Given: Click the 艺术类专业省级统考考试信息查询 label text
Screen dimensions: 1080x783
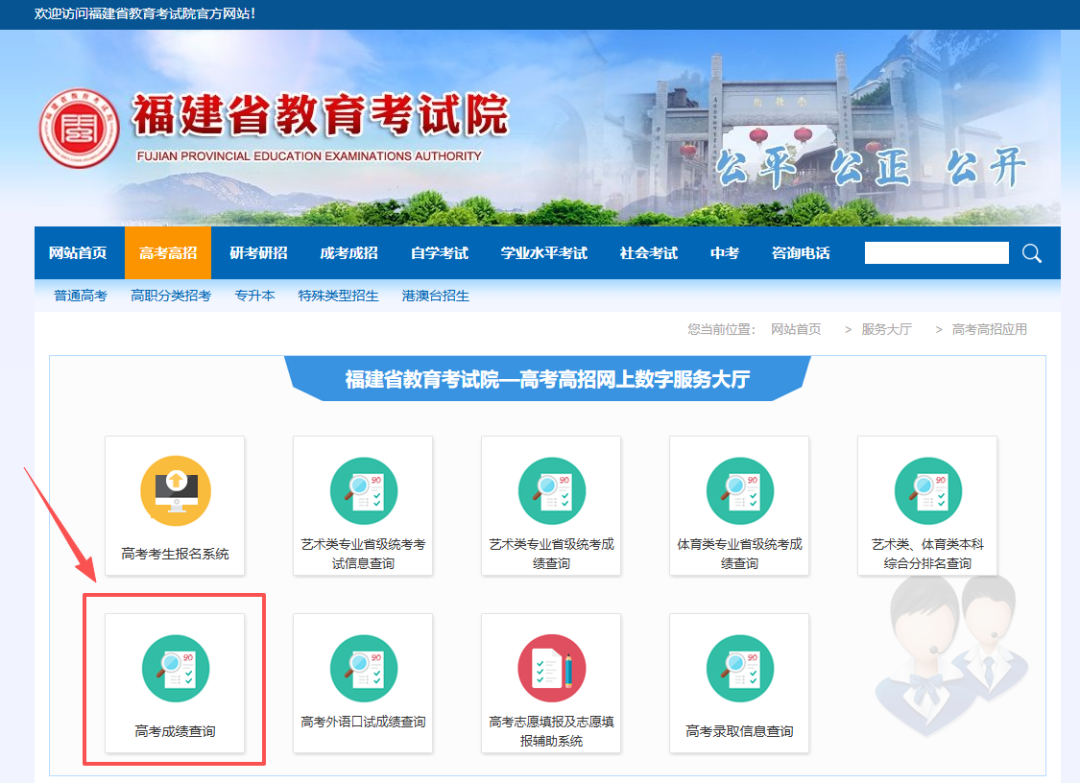Looking at the screenshot, I should coord(364,554).
